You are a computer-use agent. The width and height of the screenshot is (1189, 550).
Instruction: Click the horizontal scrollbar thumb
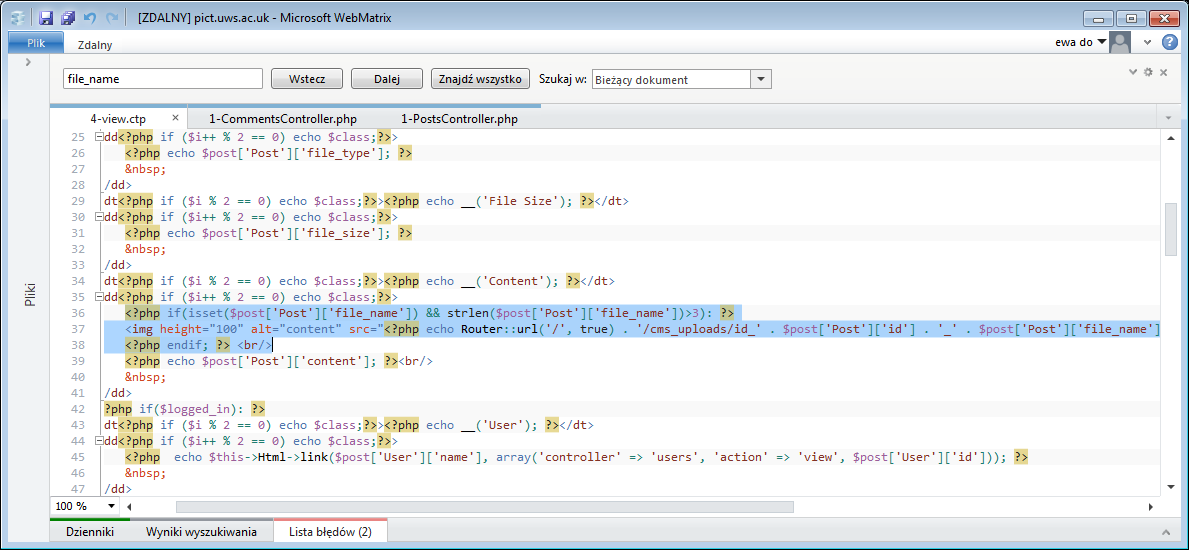pyautogui.click(x=485, y=506)
